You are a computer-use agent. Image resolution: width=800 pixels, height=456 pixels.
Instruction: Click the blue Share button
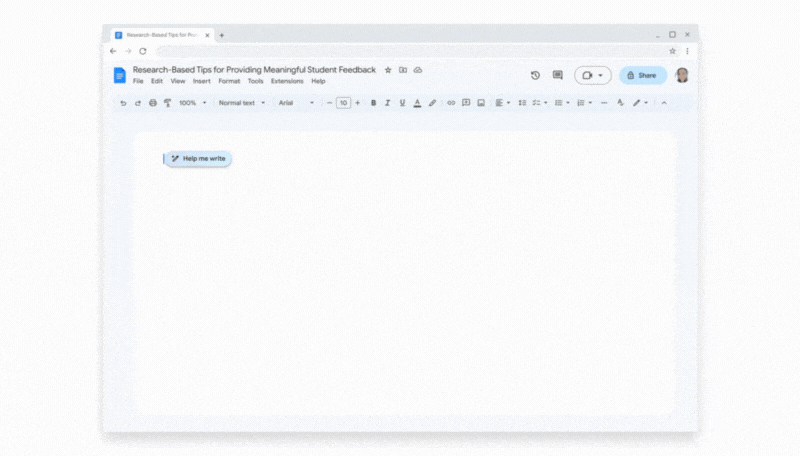[642, 75]
